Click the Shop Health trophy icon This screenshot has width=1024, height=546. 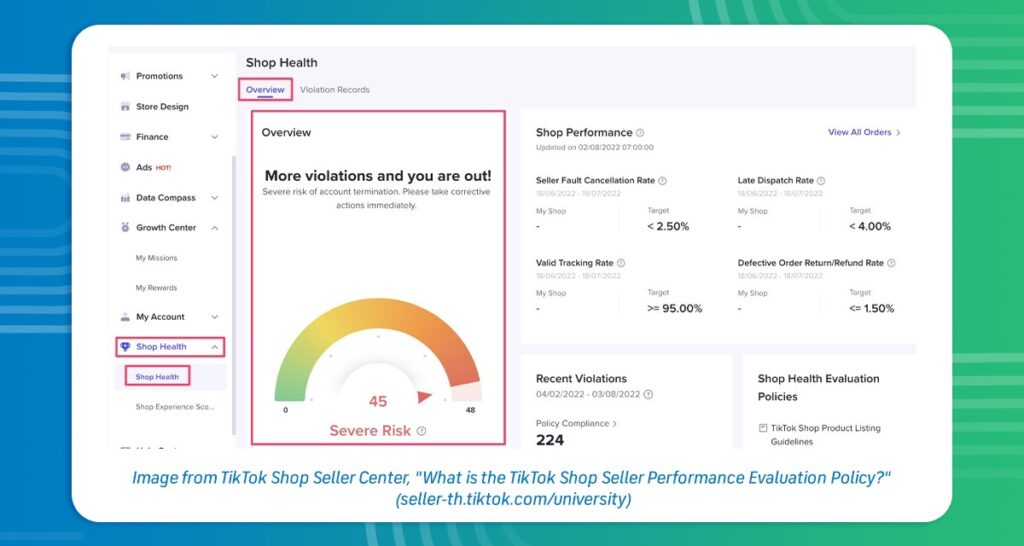tap(125, 347)
